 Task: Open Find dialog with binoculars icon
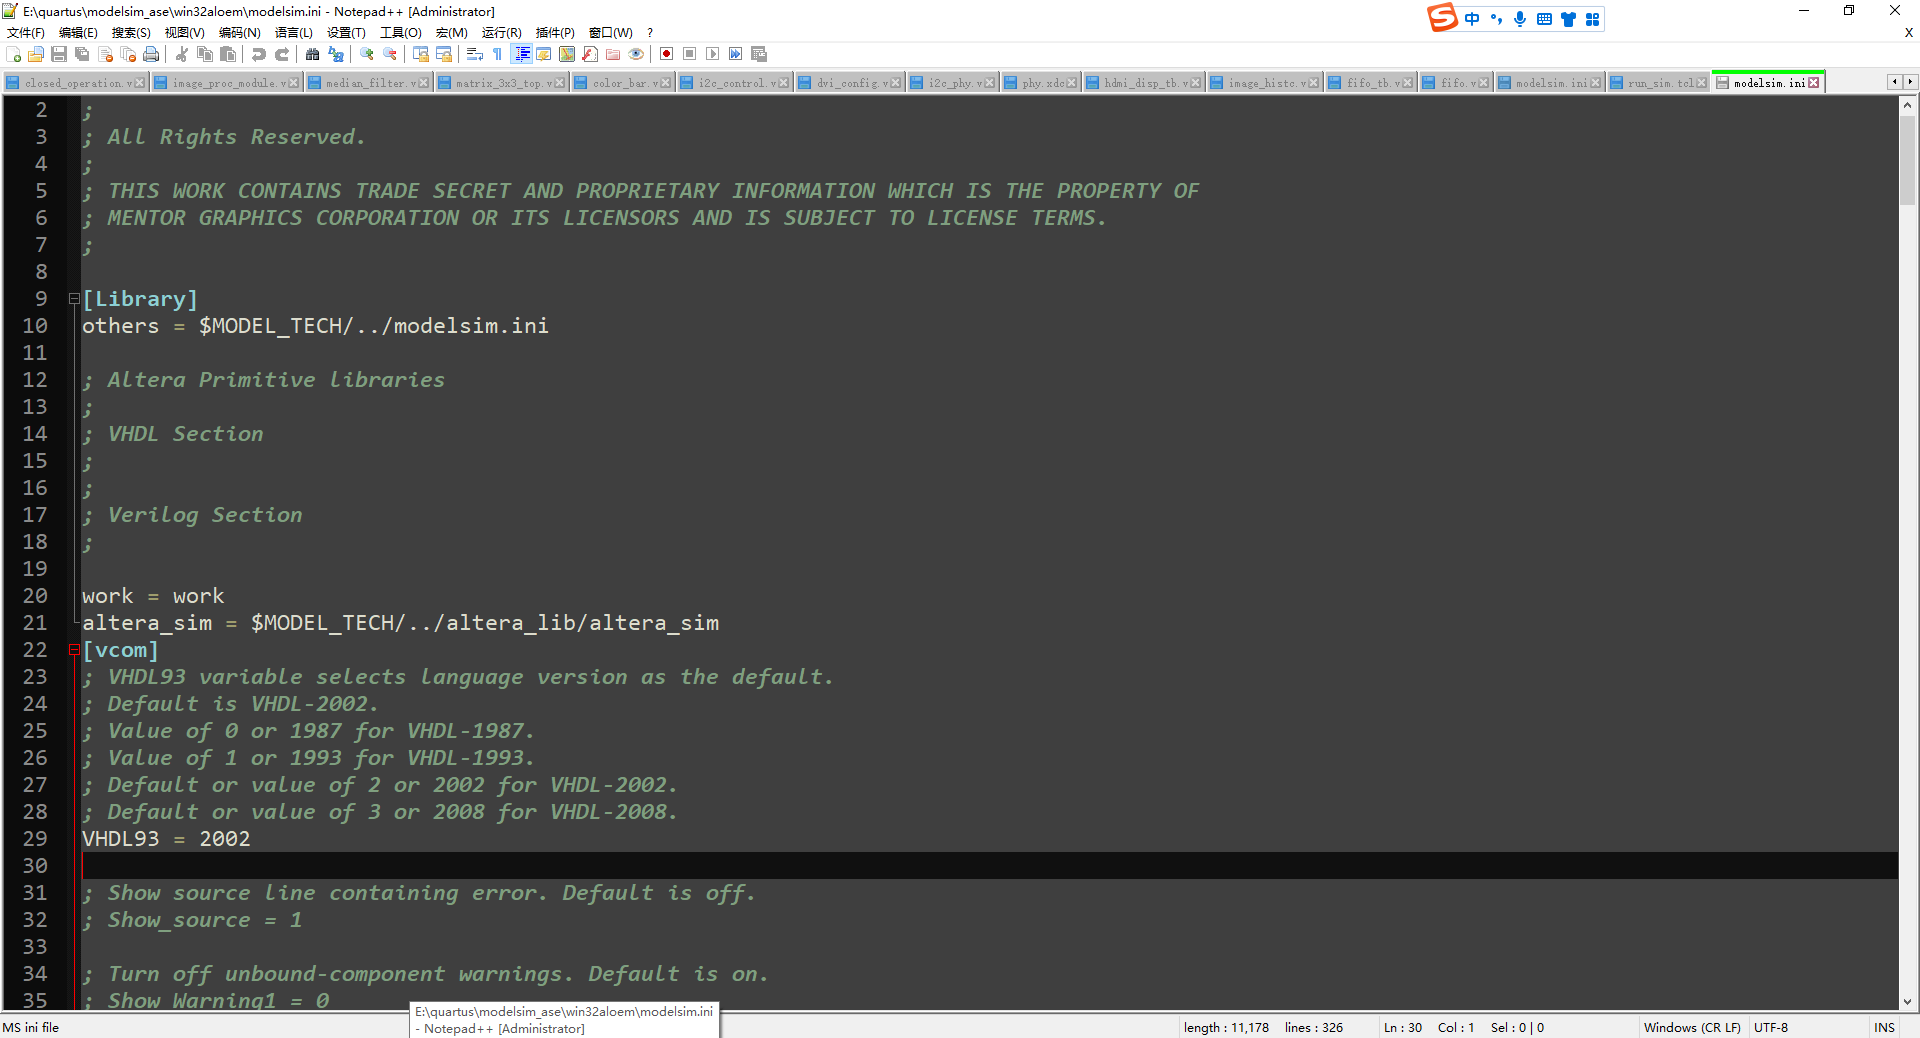point(310,54)
